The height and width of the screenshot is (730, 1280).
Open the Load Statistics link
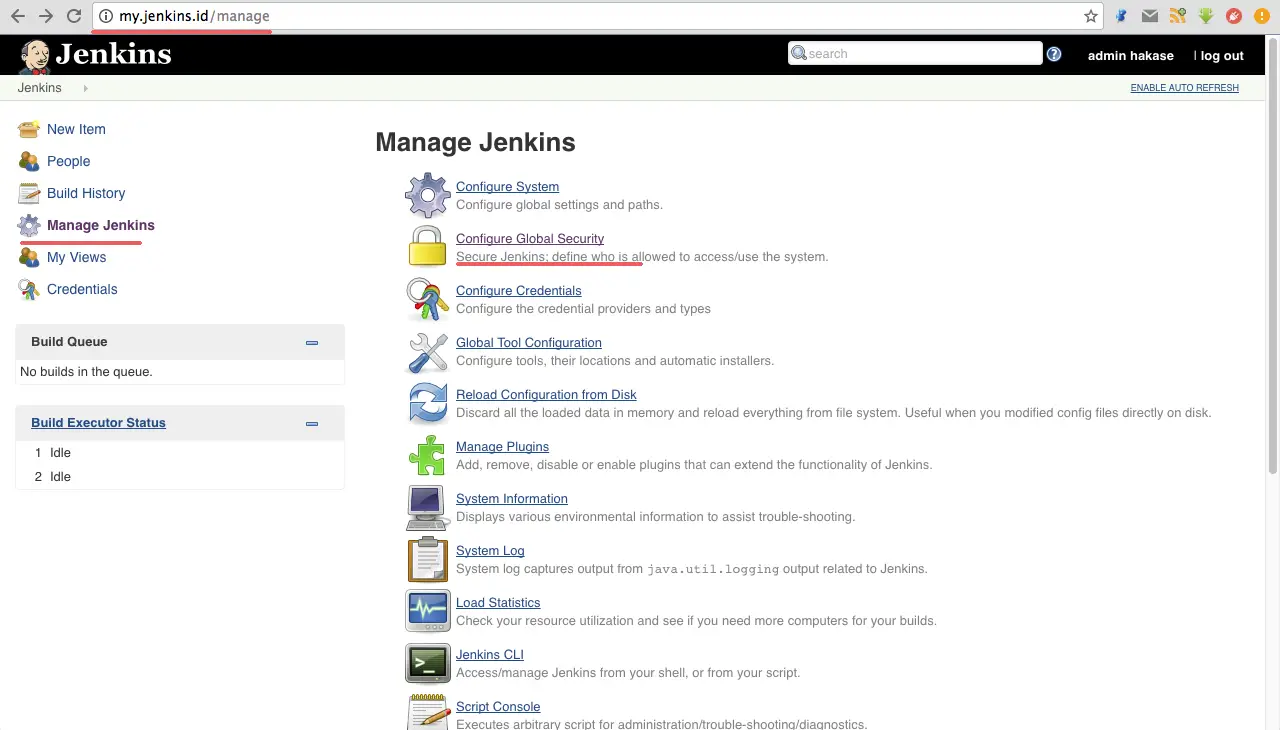coord(498,603)
